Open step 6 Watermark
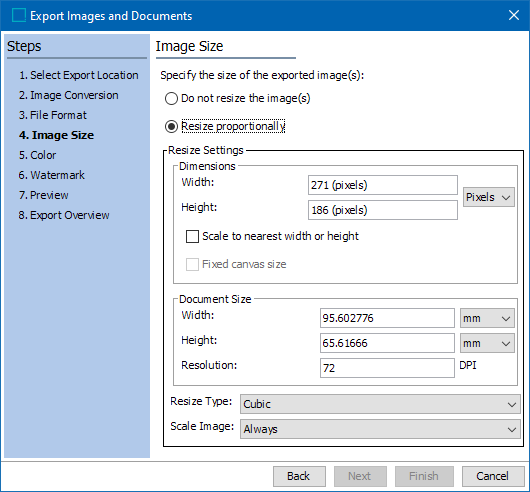The width and height of the screenshot is (530, 492). [x=52, y=175]
